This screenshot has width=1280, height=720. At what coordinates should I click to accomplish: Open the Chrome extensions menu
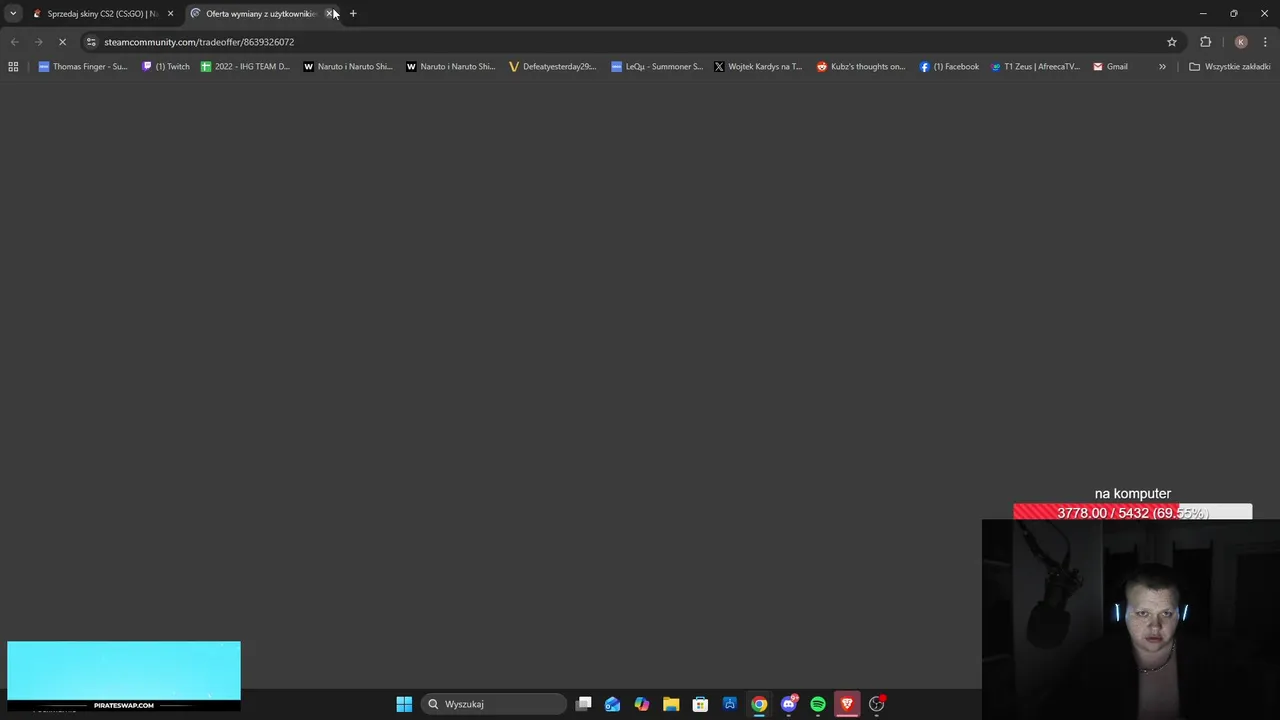click(x=1205, y=42)
